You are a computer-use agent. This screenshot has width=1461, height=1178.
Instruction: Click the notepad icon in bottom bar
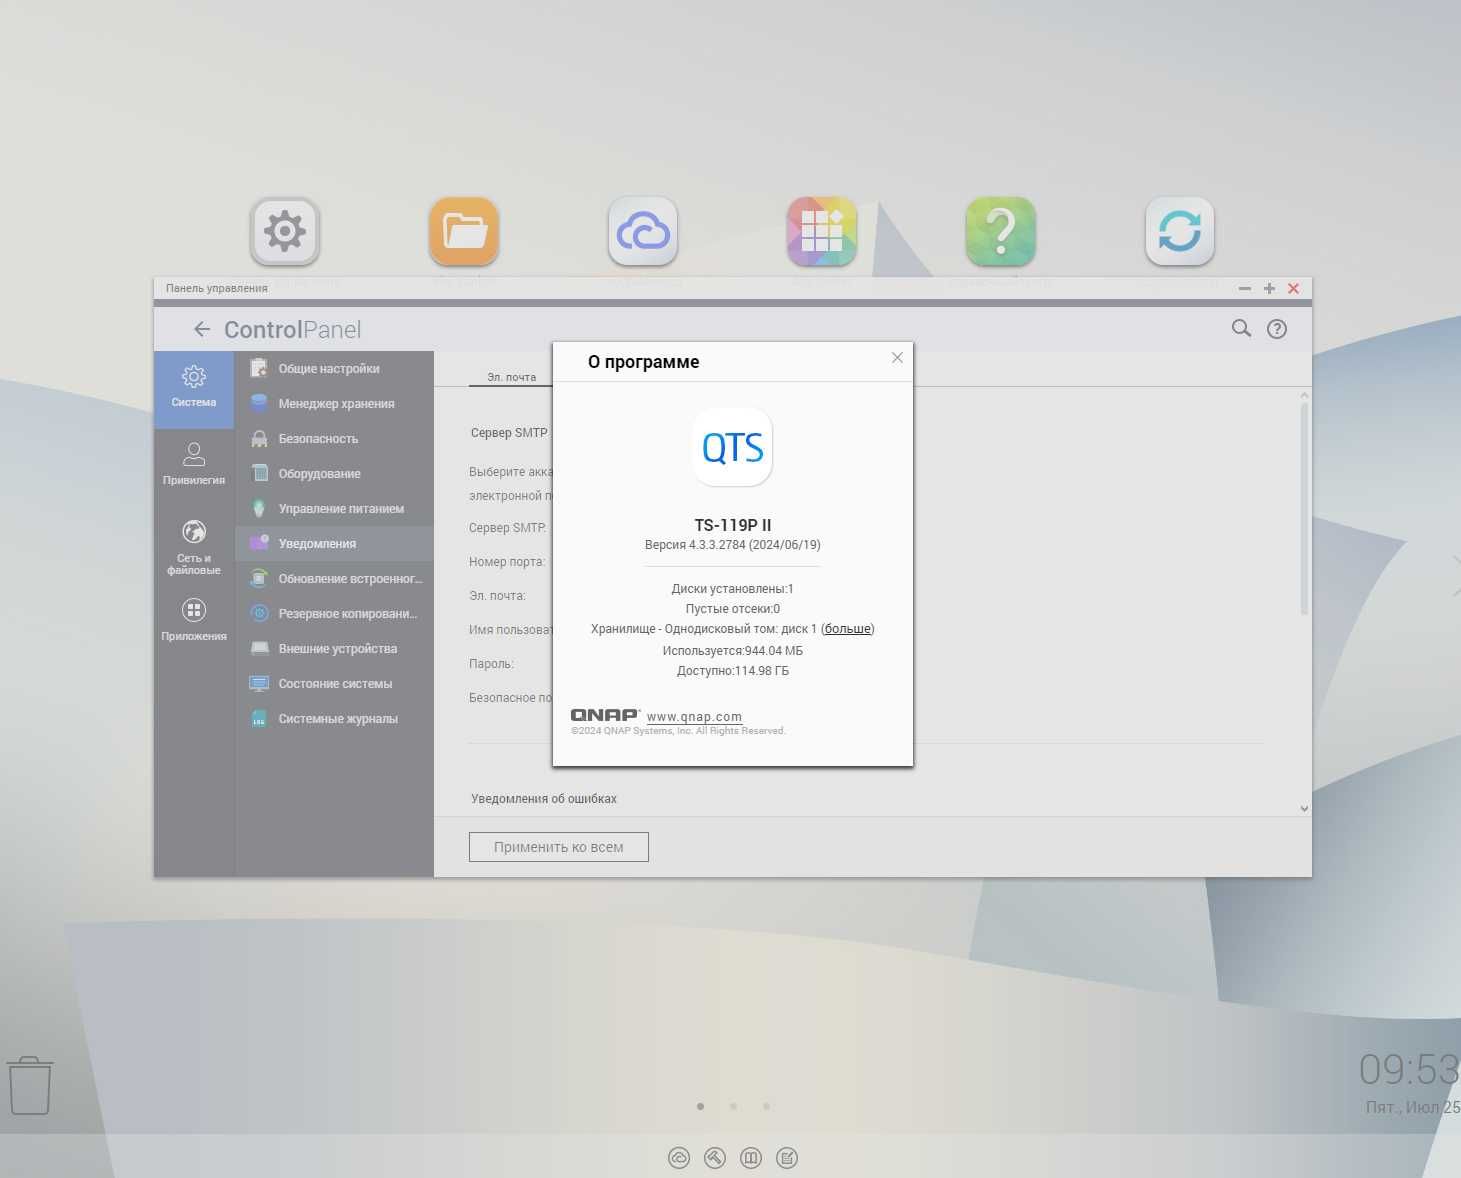pyautogui.click(x=787, y=1158)
